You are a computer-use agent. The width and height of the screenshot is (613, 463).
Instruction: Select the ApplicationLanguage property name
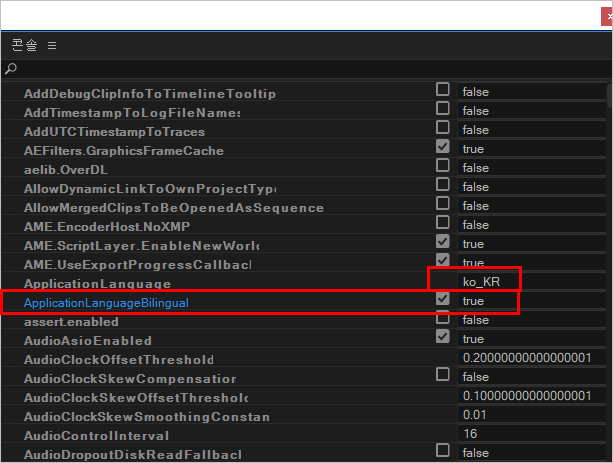tap(97, 284)
